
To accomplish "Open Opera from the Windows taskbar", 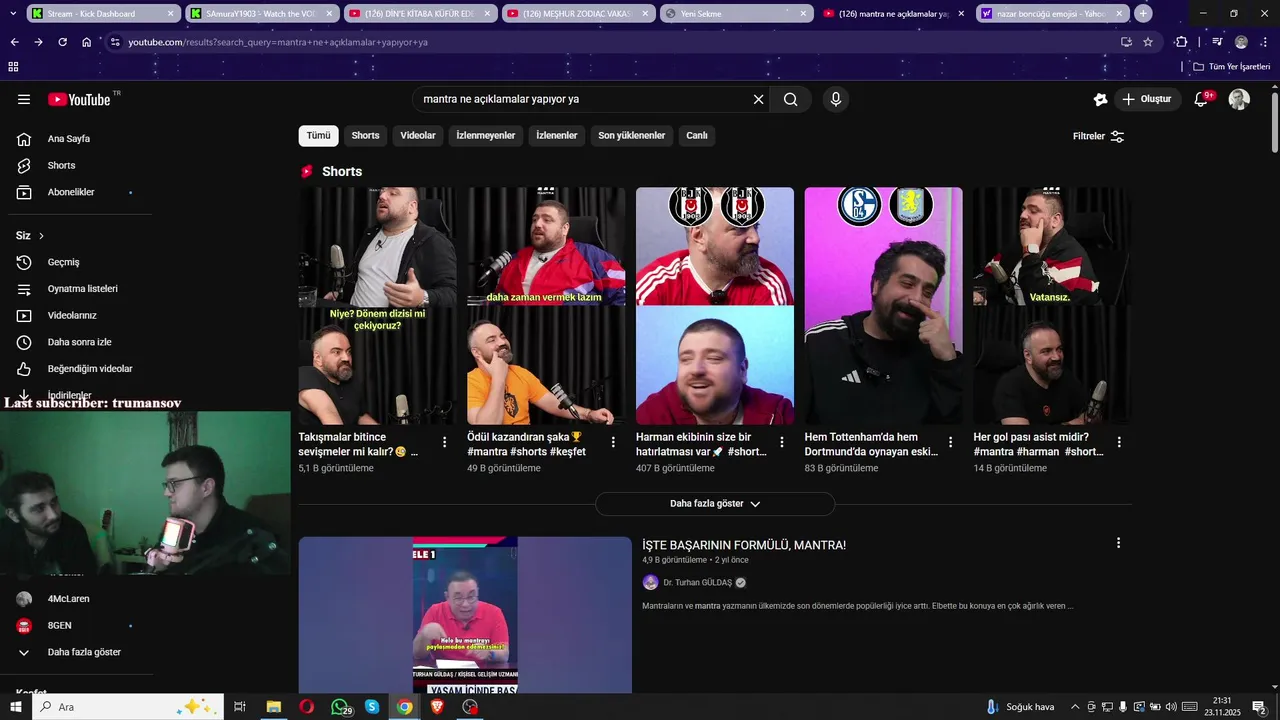I will 306,707.
